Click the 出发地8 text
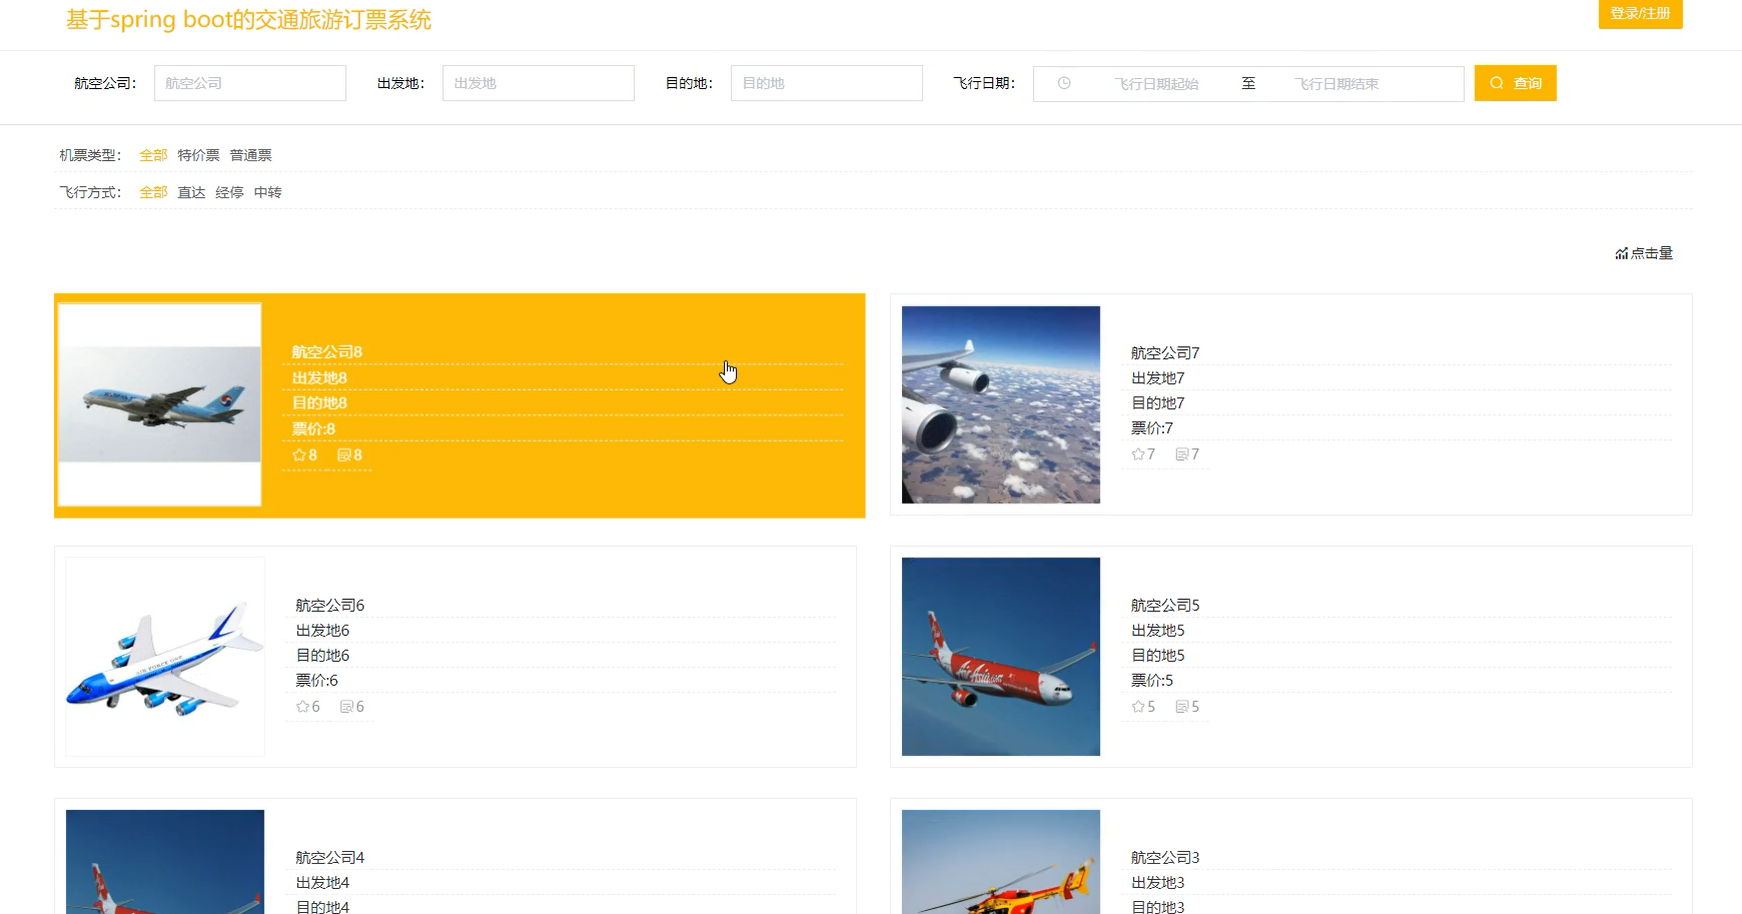 319,378
